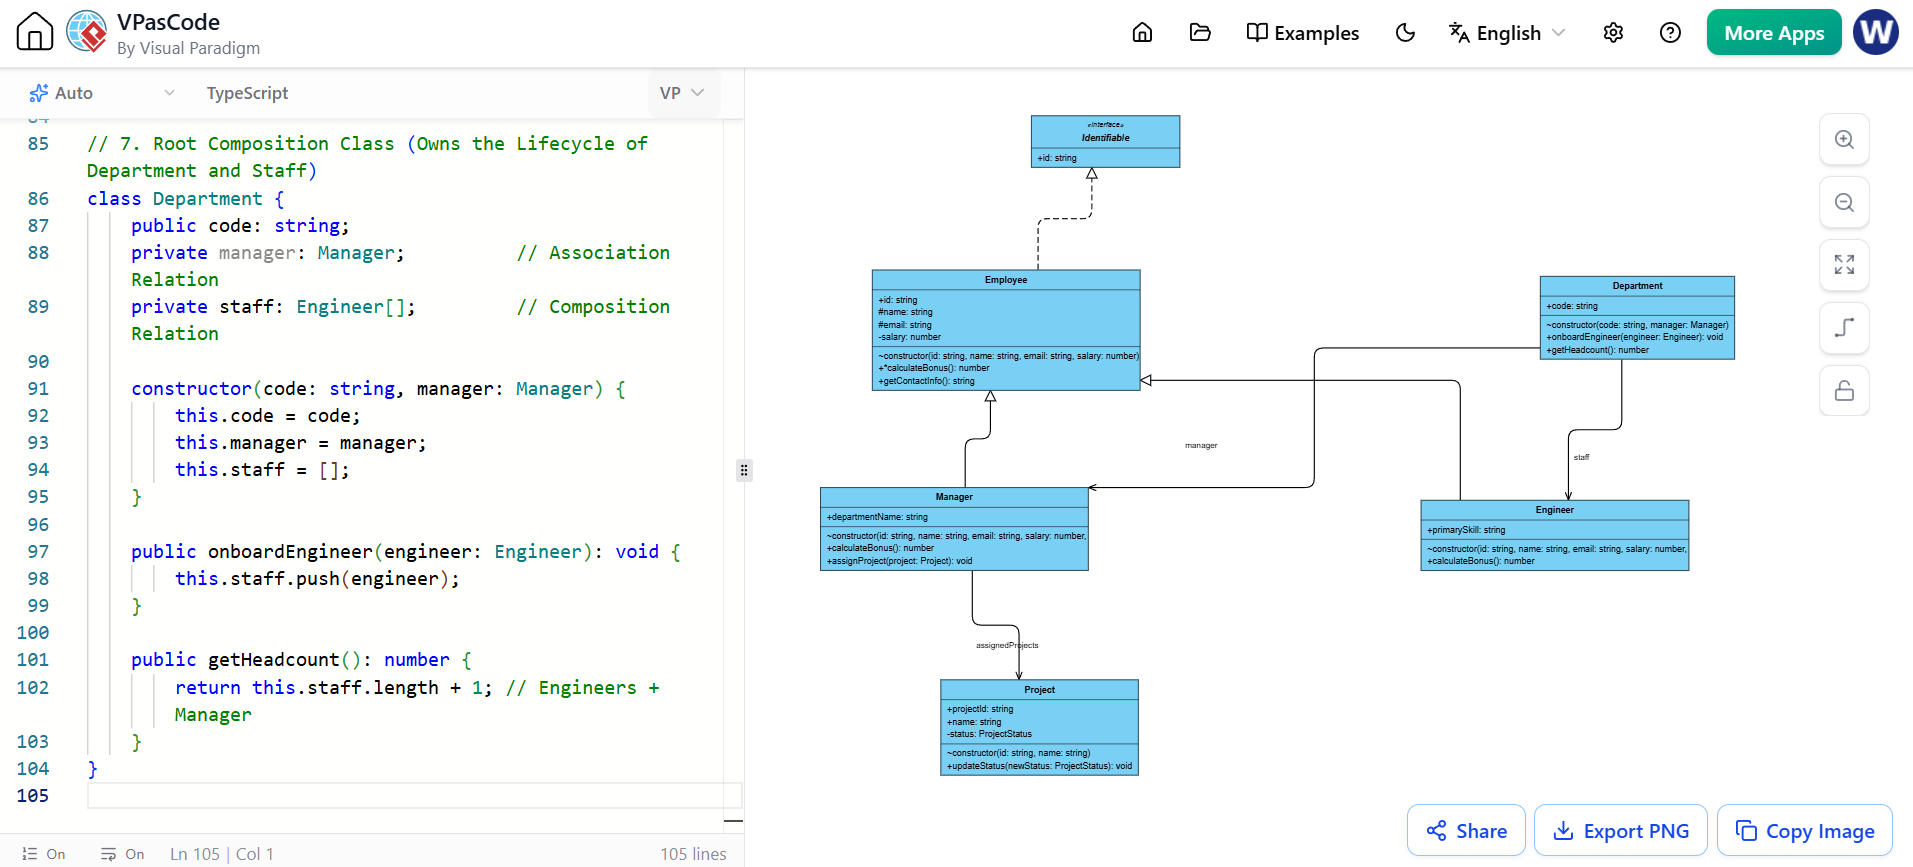Click 'return this.staff.length + 1;' statement
The width and height of the screenshot is (1913, 867).
tap(334, 688)
